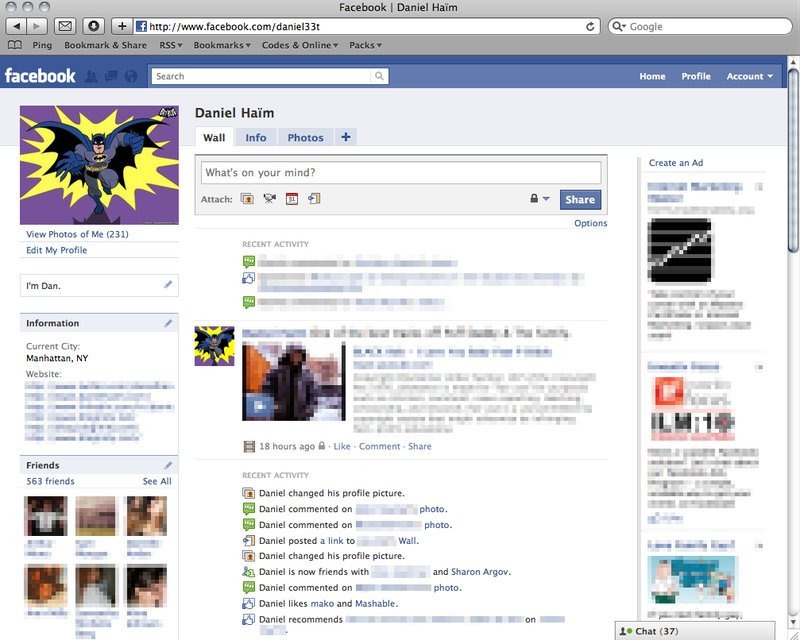Open the Batman profile picture
800x640 pixels.
click(x=99, y=165)
